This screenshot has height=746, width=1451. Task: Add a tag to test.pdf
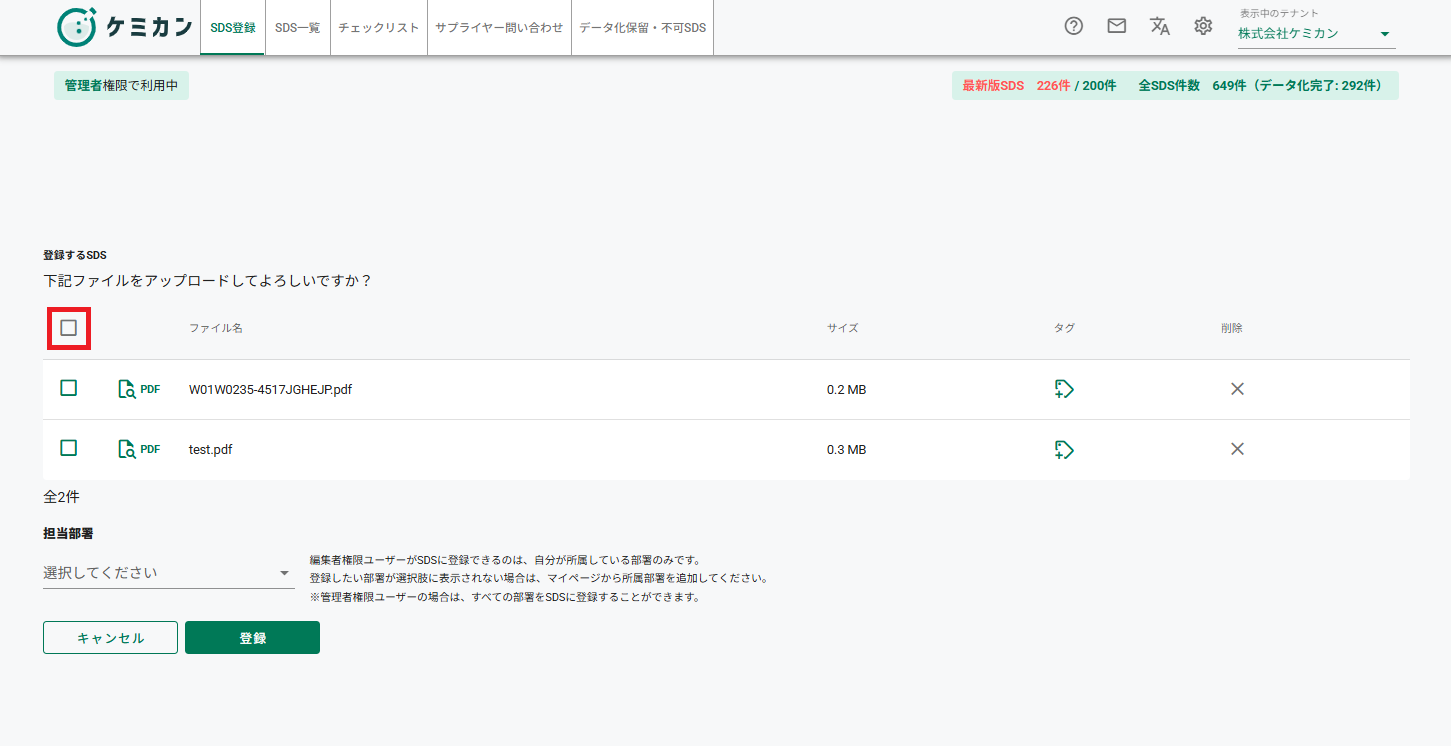point(1064,450)
